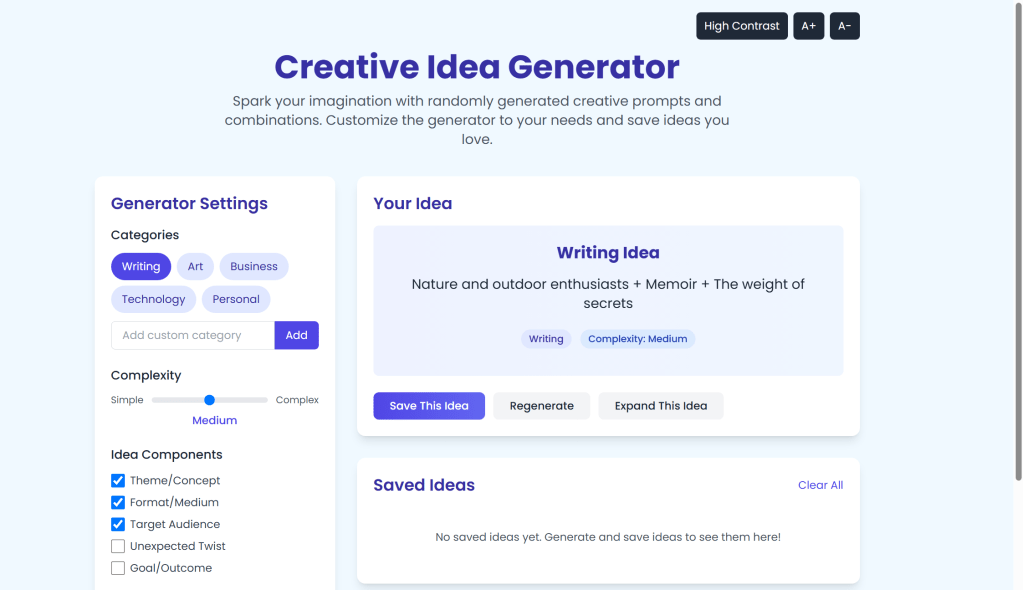1023x590 pixels.
Task: Choose the Business category chip
Action: [254, 267]
